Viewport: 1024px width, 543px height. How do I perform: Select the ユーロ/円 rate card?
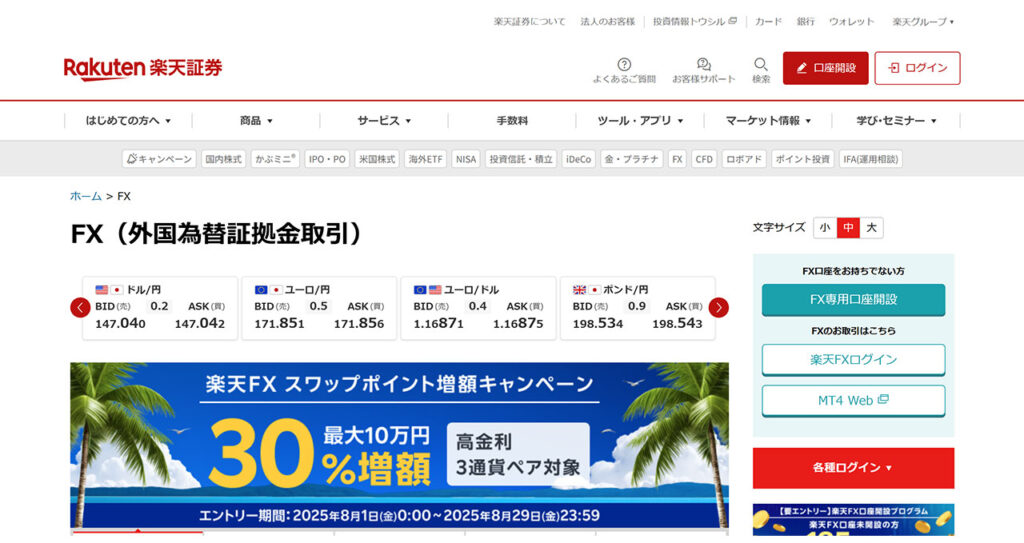coord(319,308)
